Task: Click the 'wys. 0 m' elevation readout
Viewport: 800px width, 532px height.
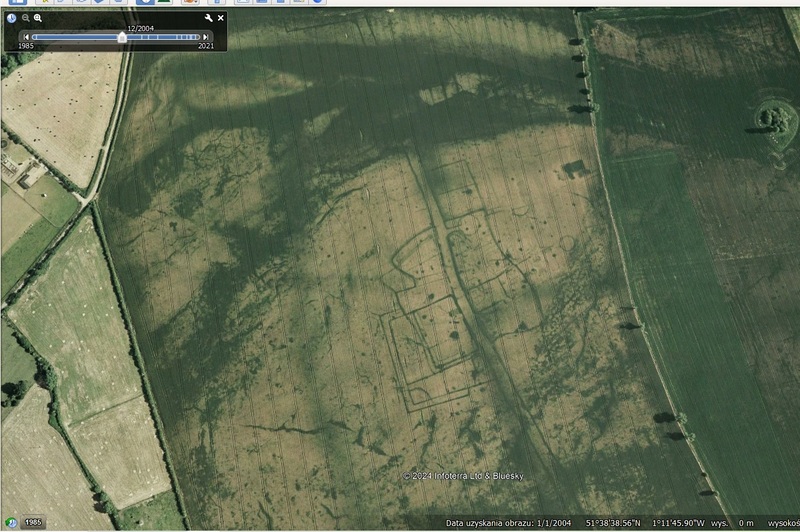Action: (732, 523)
